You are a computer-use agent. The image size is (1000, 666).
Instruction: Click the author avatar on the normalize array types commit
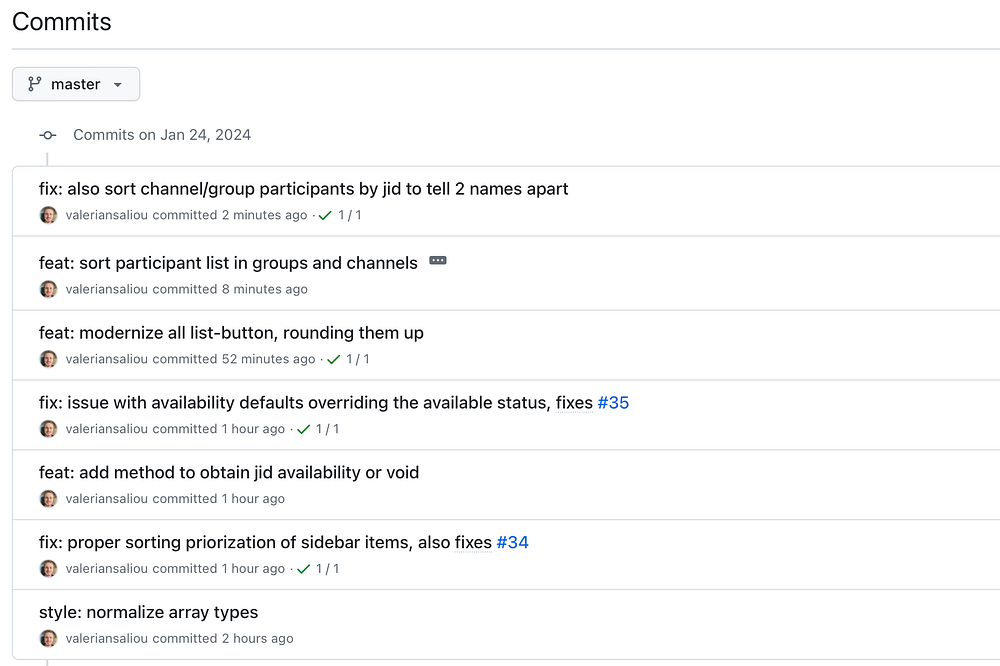(x=48, y=638)
